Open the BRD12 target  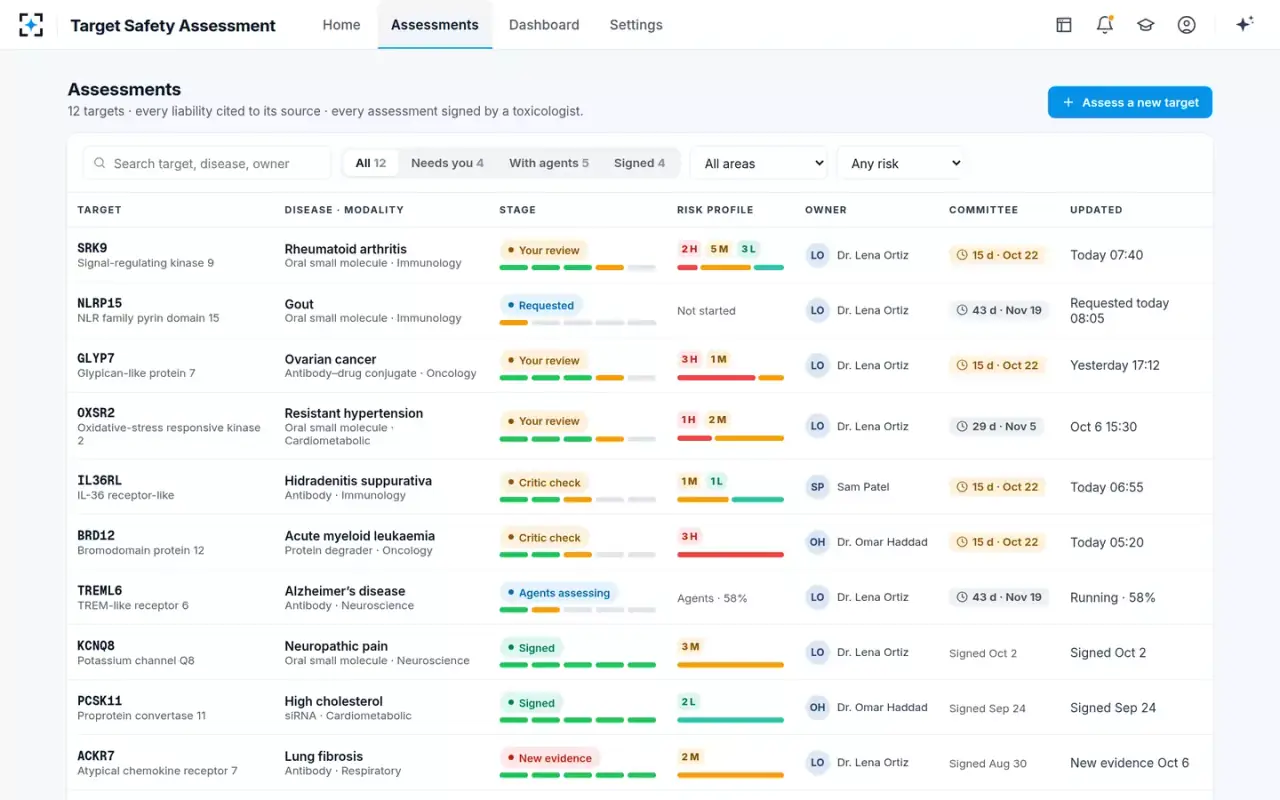[640, 542]
